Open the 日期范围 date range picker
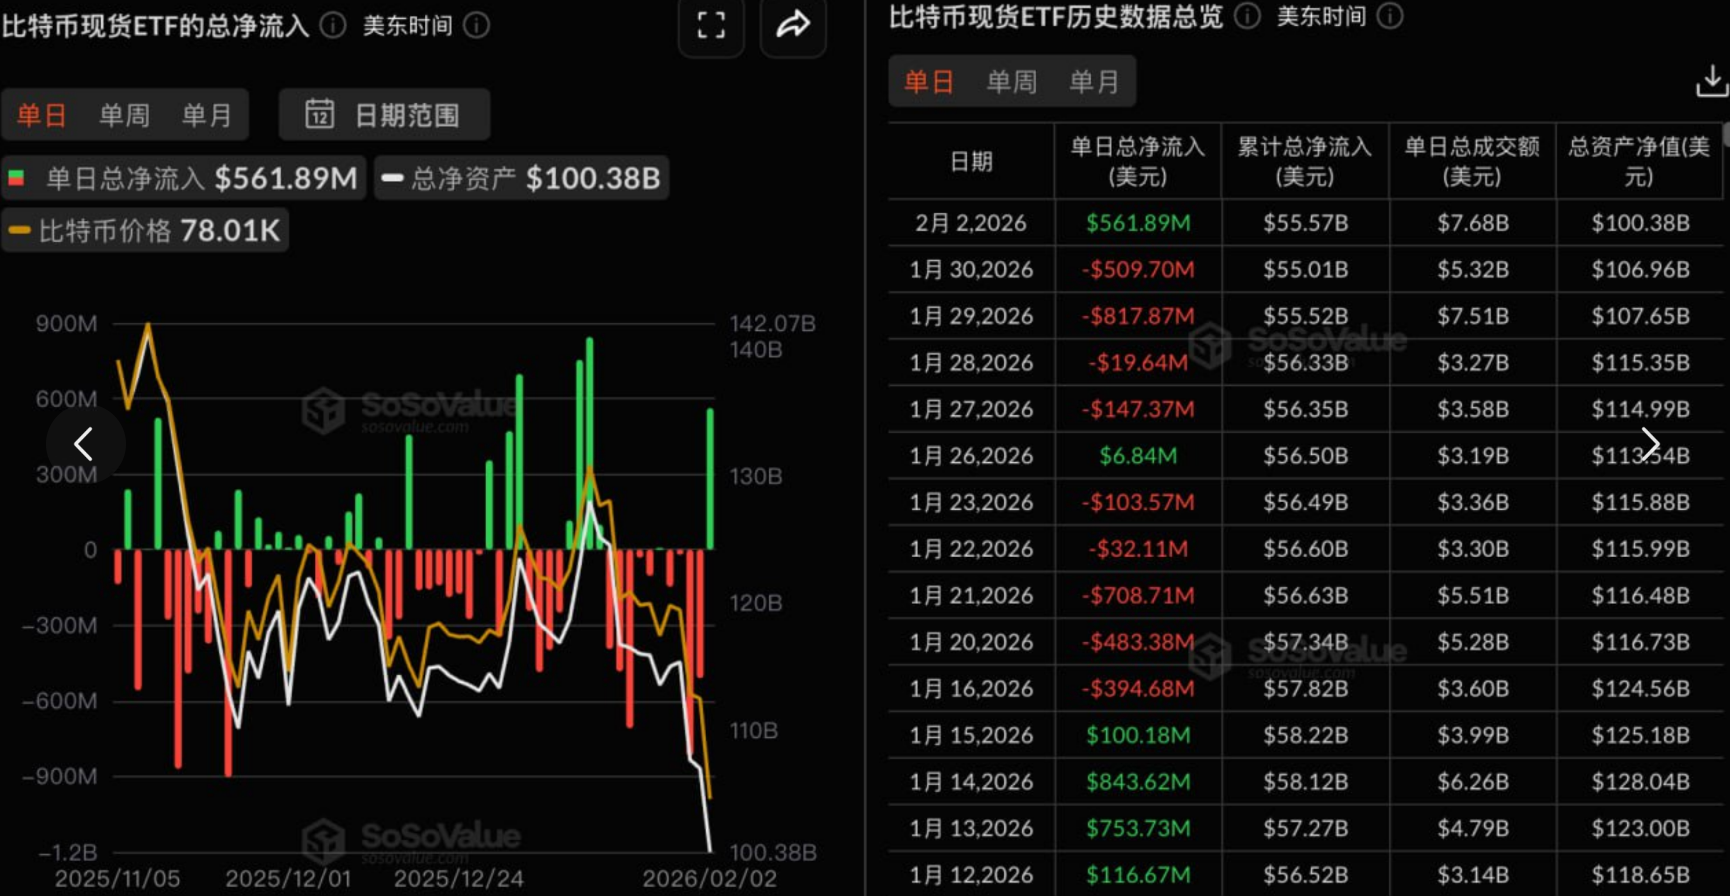The width and height of the screenshot is (1730, 896). (x=385, y=115)
